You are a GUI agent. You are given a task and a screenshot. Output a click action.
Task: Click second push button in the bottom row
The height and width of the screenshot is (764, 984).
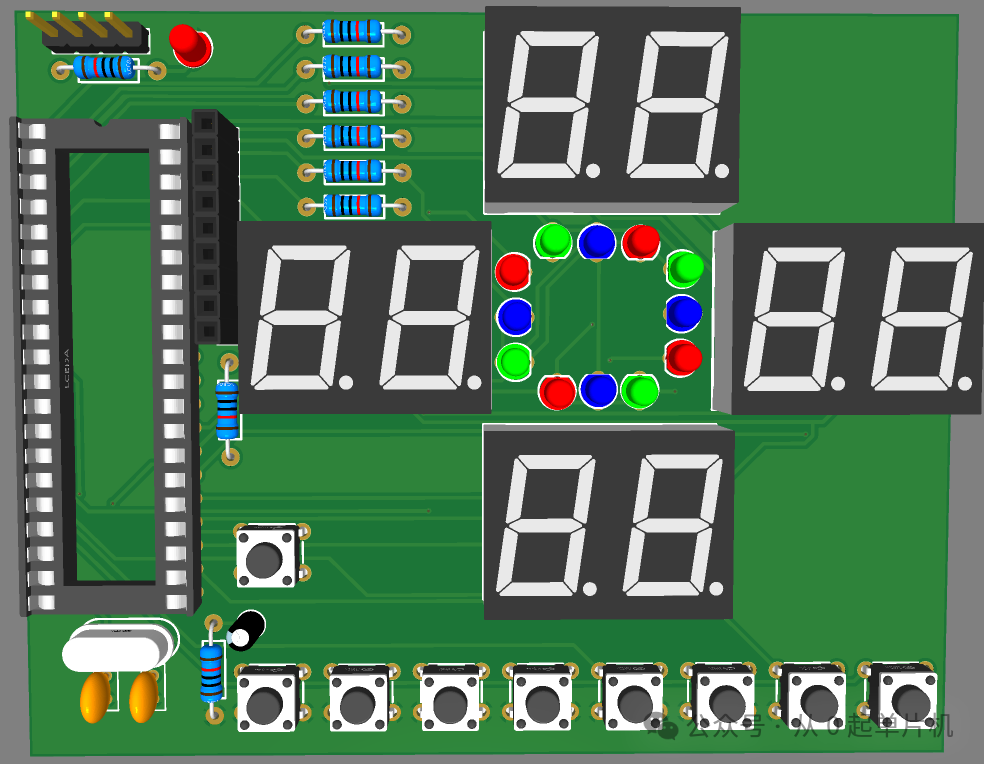361,697
